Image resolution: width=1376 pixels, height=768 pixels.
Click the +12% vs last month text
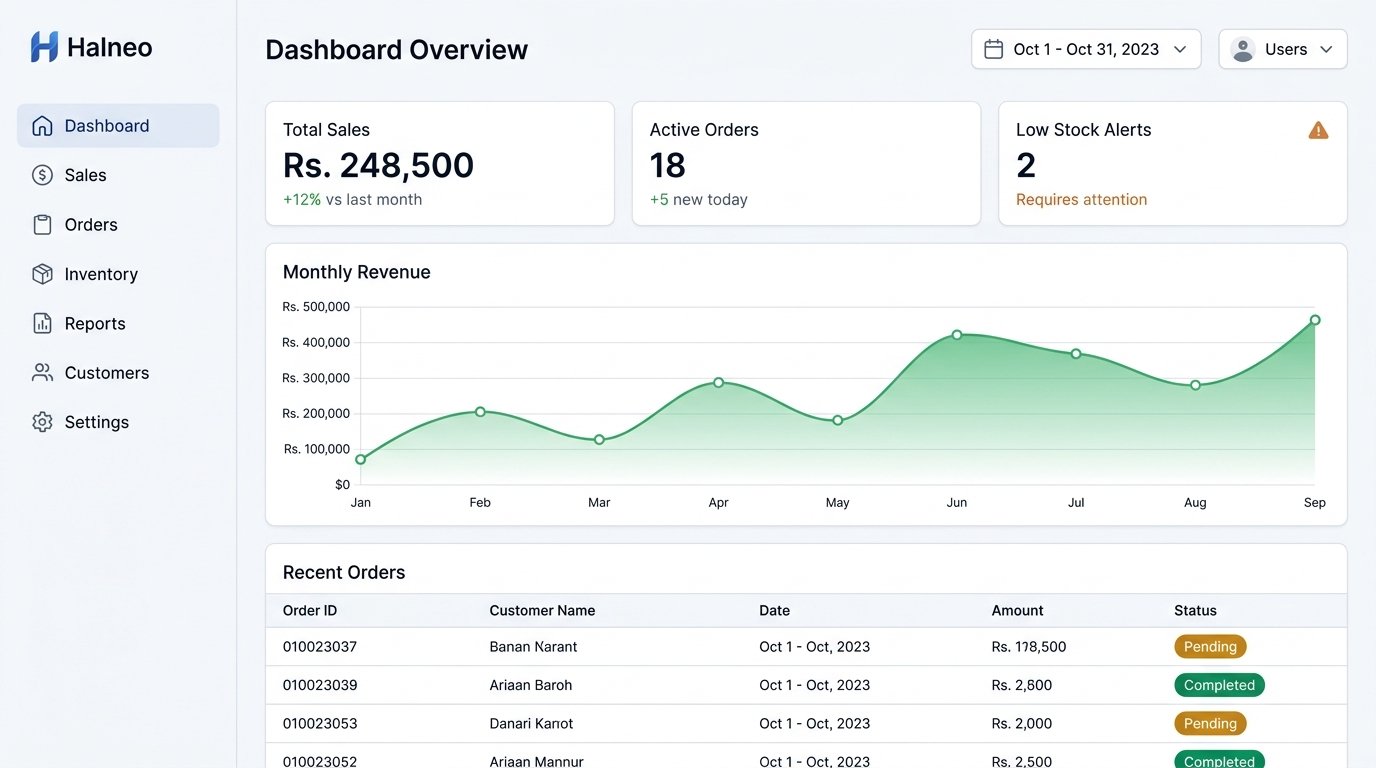[x=352, y=199]
